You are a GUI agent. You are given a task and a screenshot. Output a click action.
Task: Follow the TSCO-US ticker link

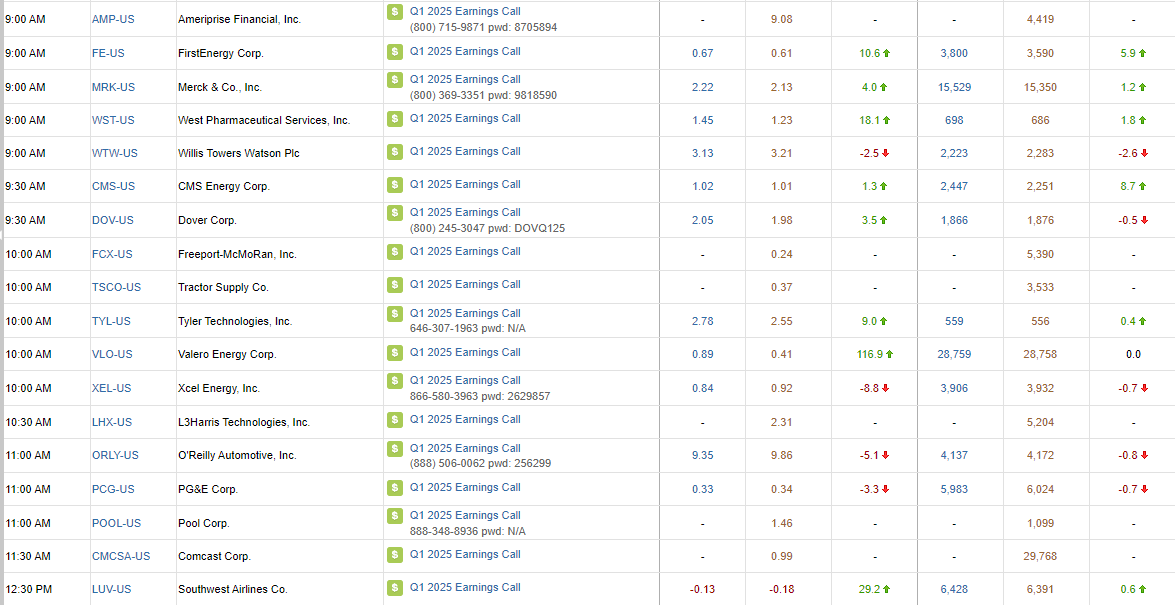(x=117, y=287)
